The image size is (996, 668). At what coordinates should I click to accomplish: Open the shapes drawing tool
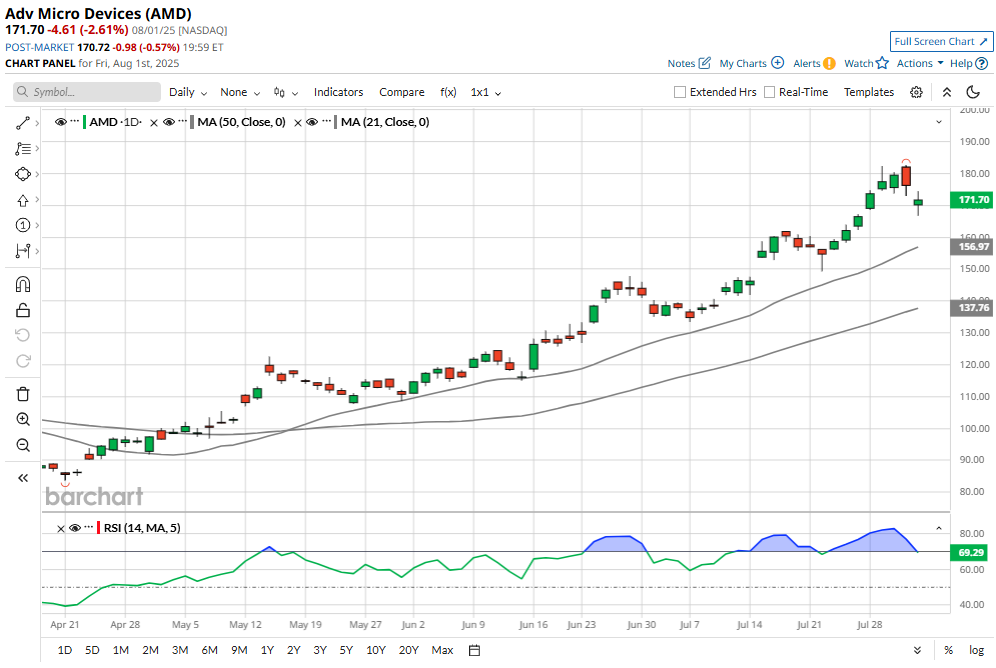coord(23,174)
